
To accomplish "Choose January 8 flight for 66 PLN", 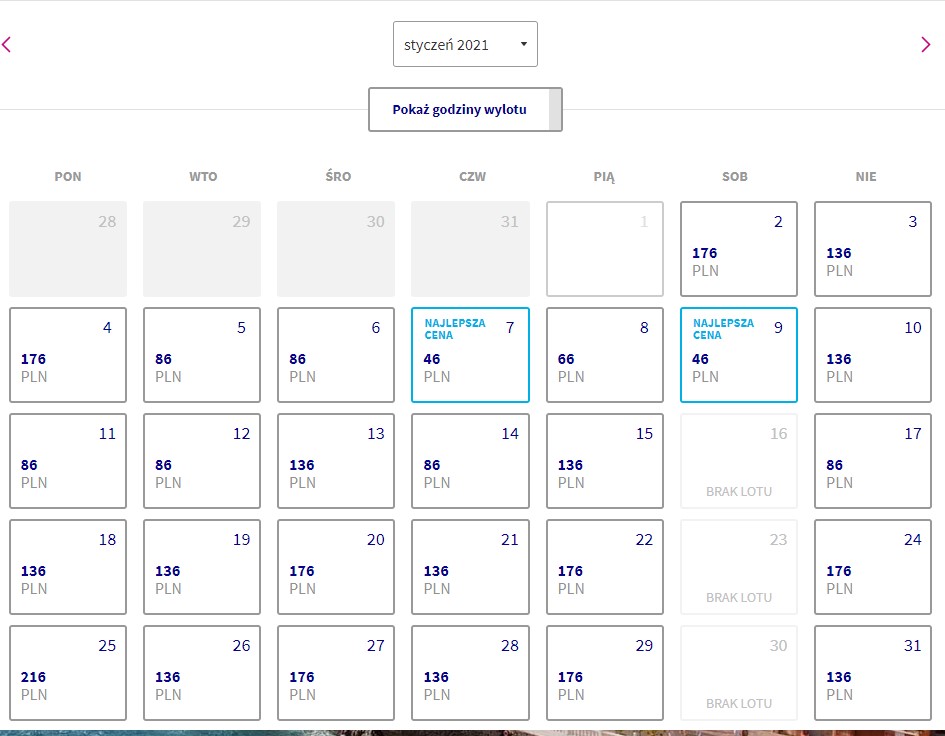I will 604,355.
